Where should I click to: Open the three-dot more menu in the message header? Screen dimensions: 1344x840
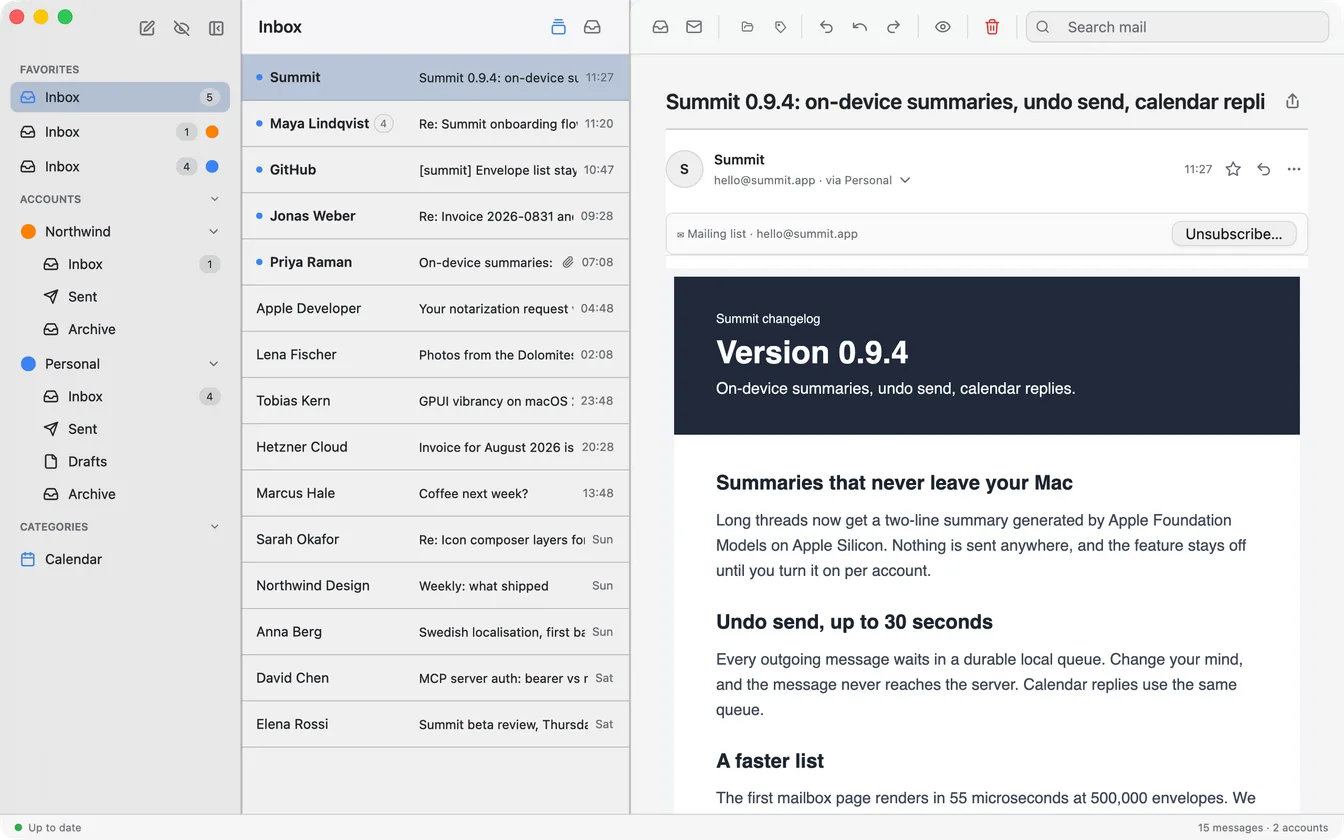[x=1294, y=169]
